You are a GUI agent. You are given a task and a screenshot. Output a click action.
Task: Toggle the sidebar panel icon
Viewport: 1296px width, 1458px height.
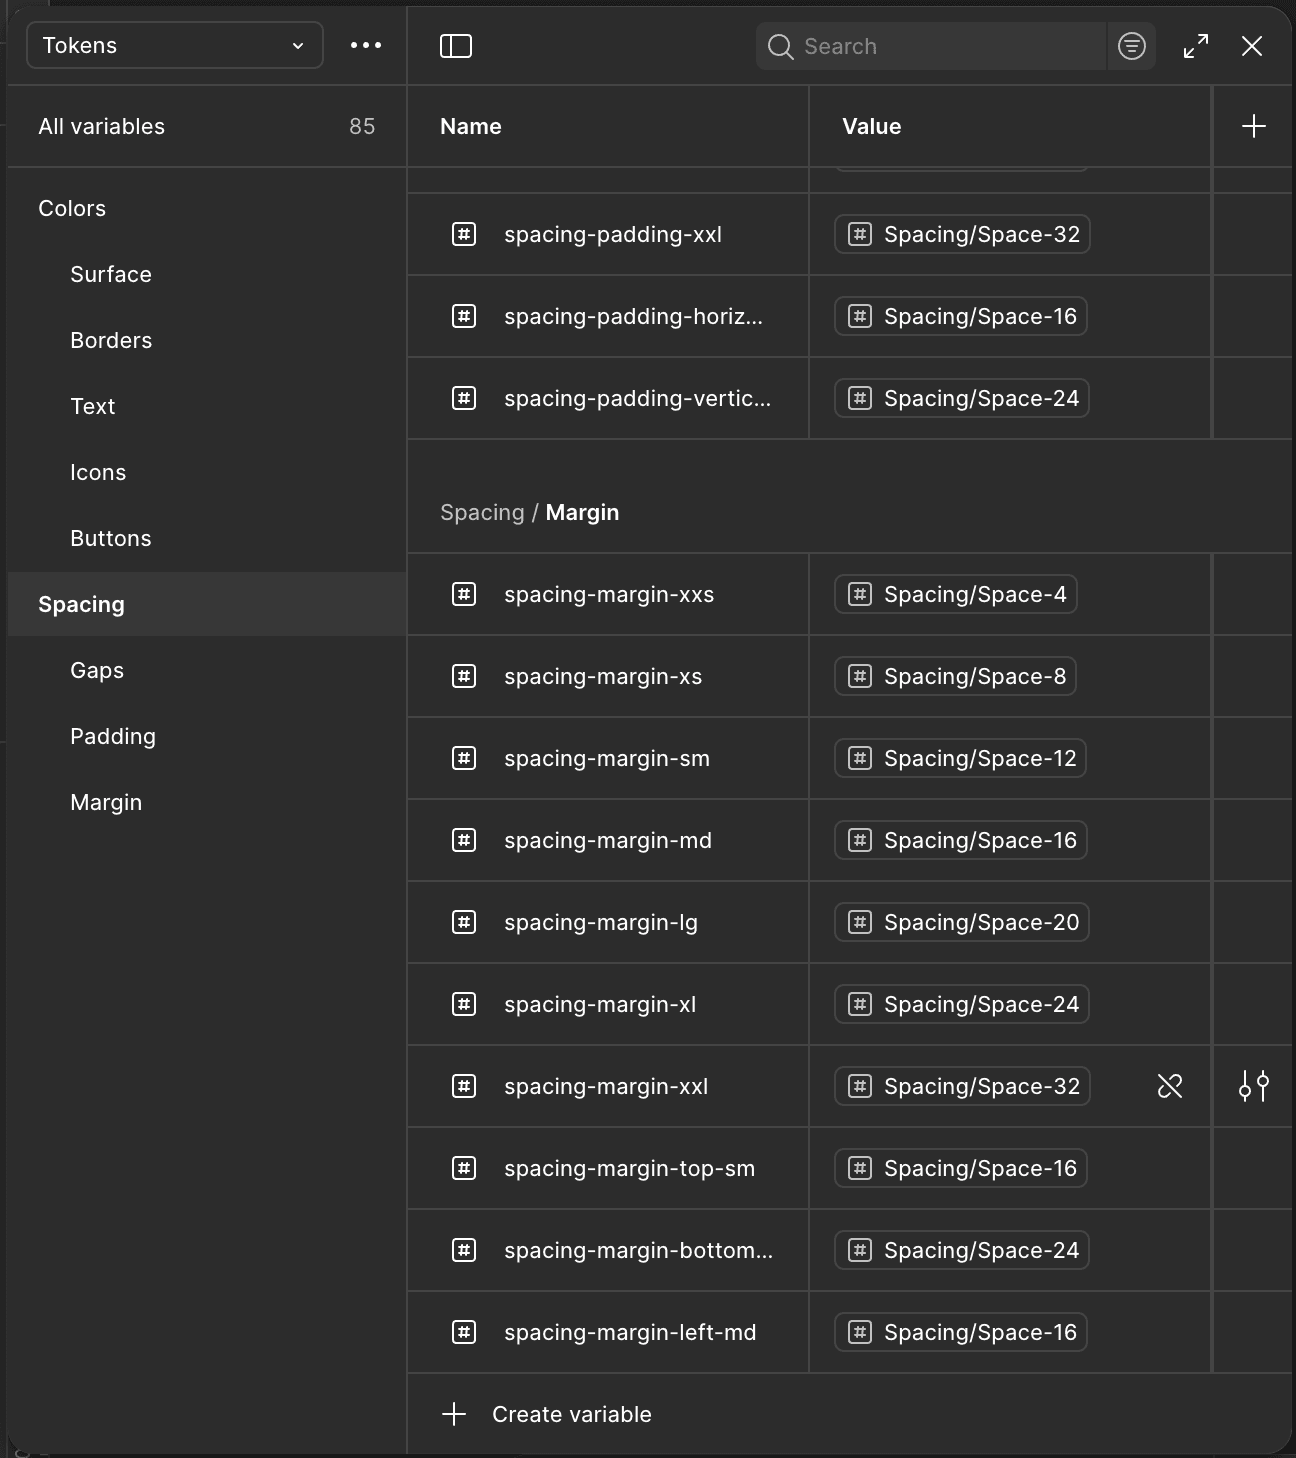[x=456, y=46]
